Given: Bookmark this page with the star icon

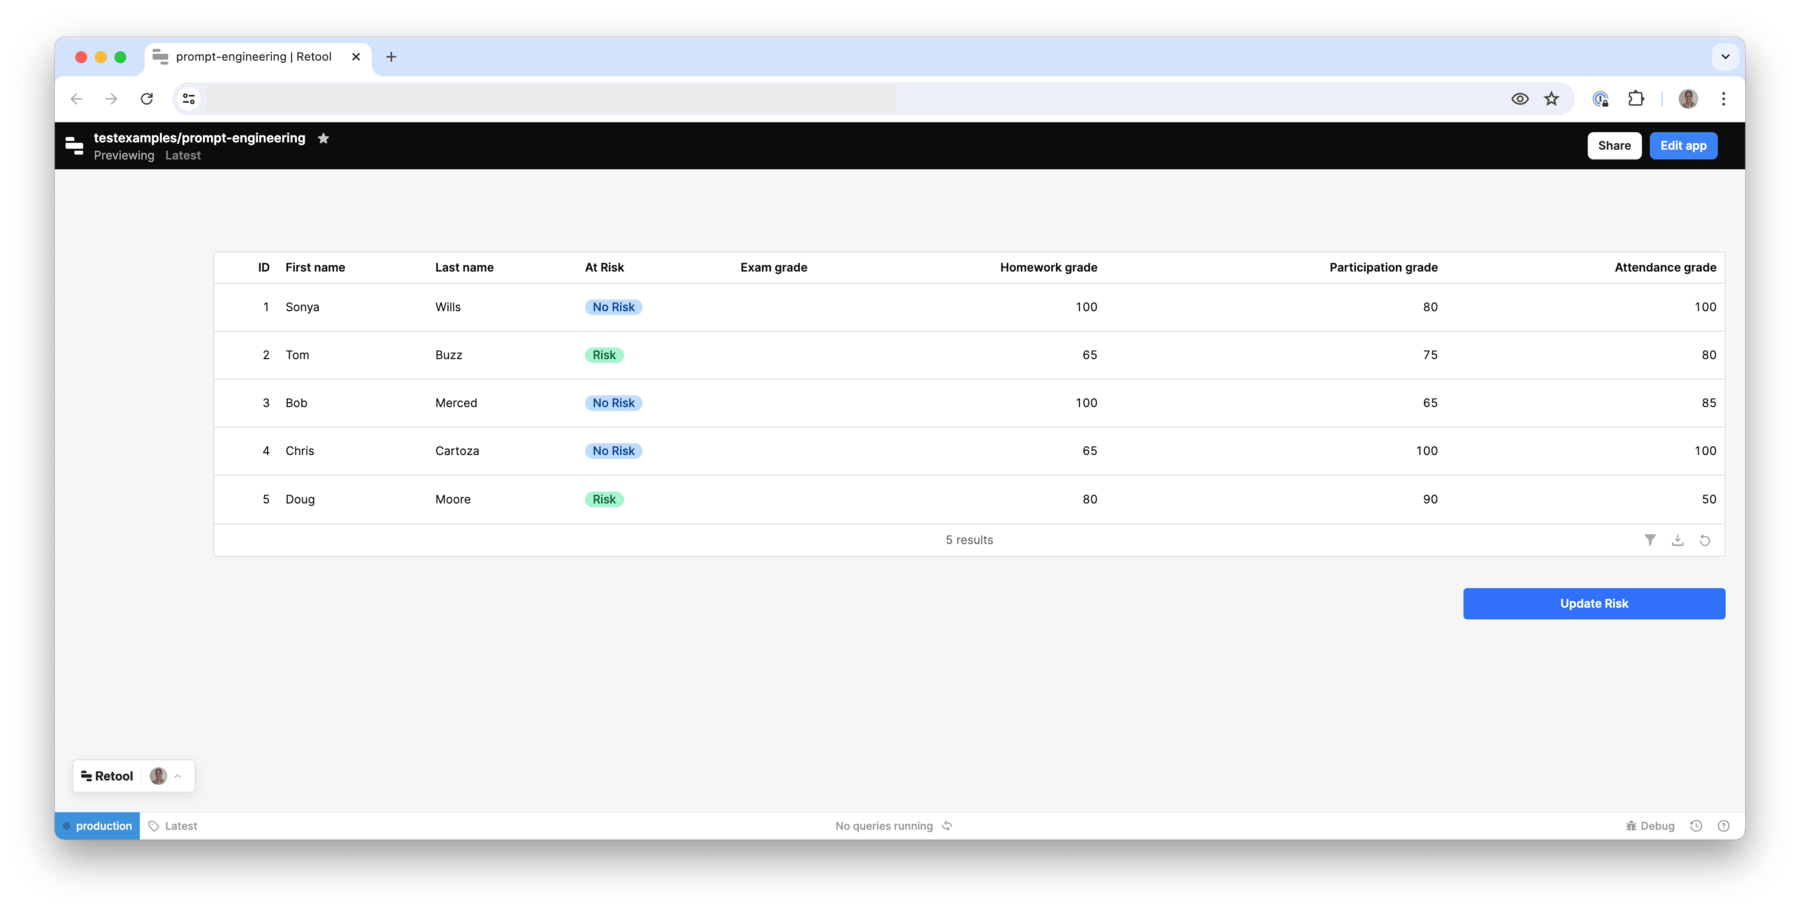Looking at the screenshot, I should [1552, 99].
